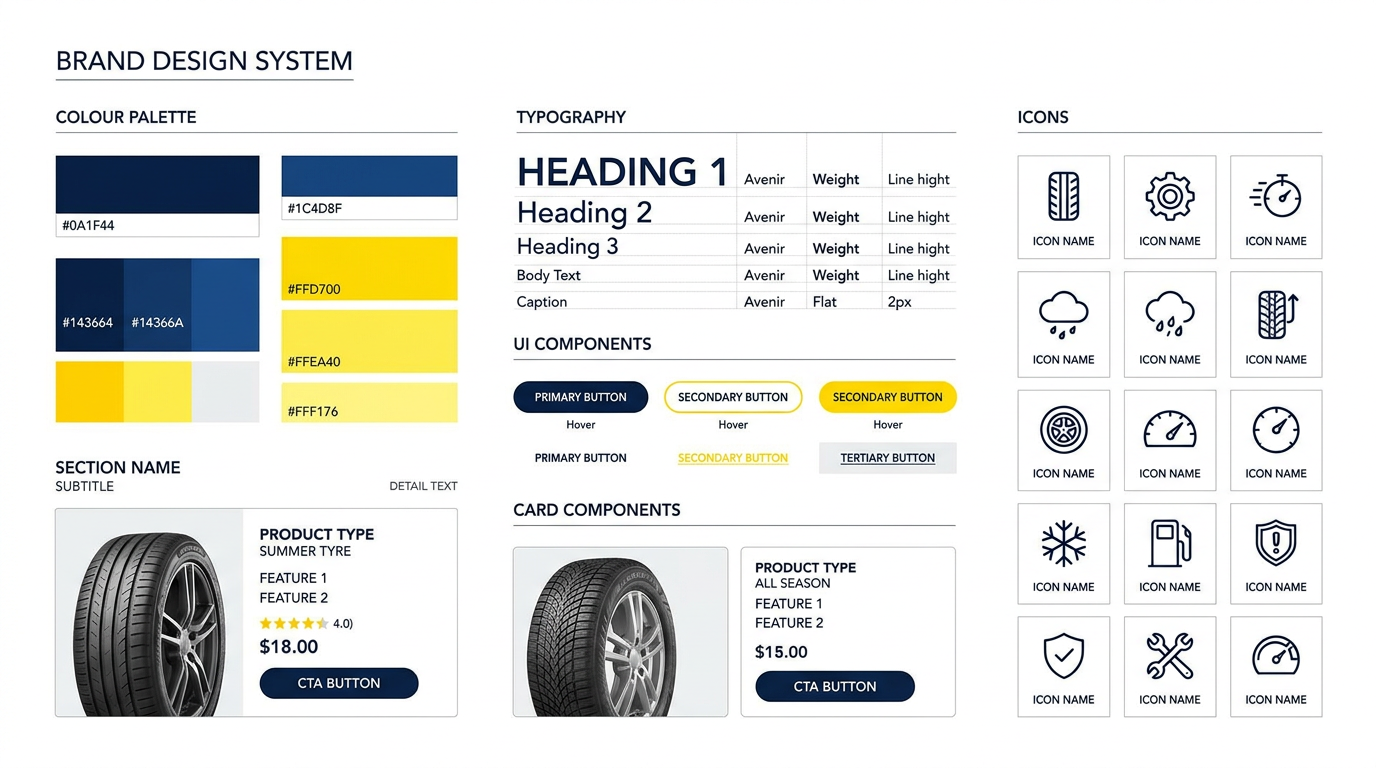This screenshot has width=1376, height=768.
Task: Click the fully round dial gauge icon
Action: tap(1276, 430)
